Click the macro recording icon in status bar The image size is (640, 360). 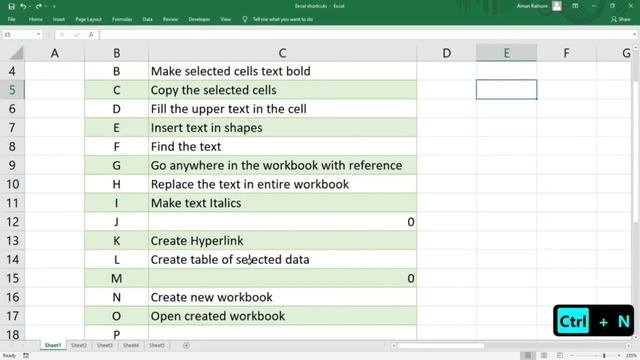pyautogui.click(x=26, y=356)
